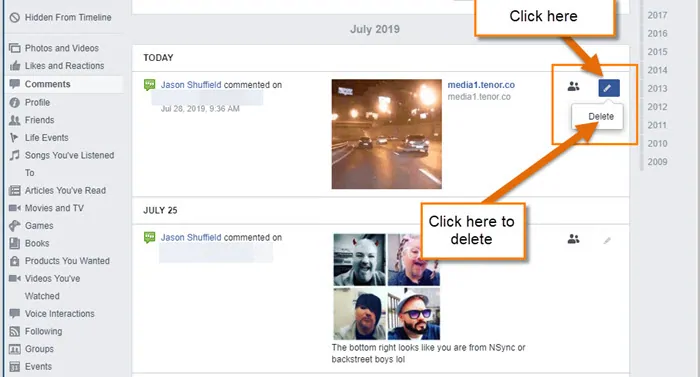The height and width of the screenshot is (377, 700).
Task: Click the Games controller icon
Action: (x=15, y=226)
